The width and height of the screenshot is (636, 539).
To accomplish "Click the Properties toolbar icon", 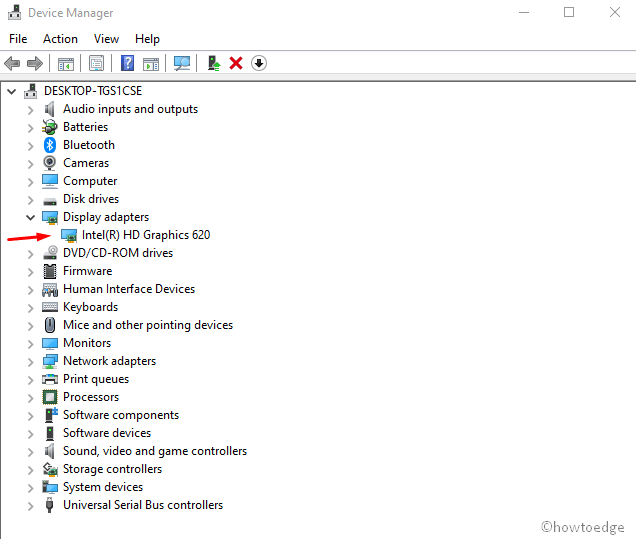I will 97,63.
